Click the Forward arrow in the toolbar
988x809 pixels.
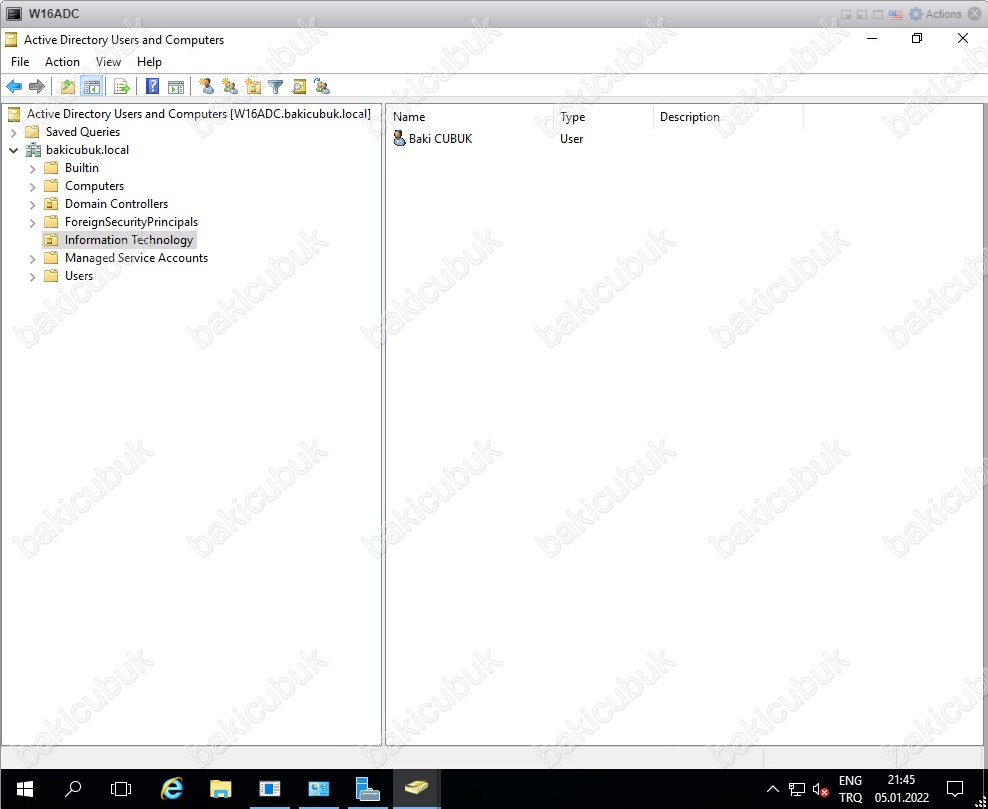coord(37,87)
